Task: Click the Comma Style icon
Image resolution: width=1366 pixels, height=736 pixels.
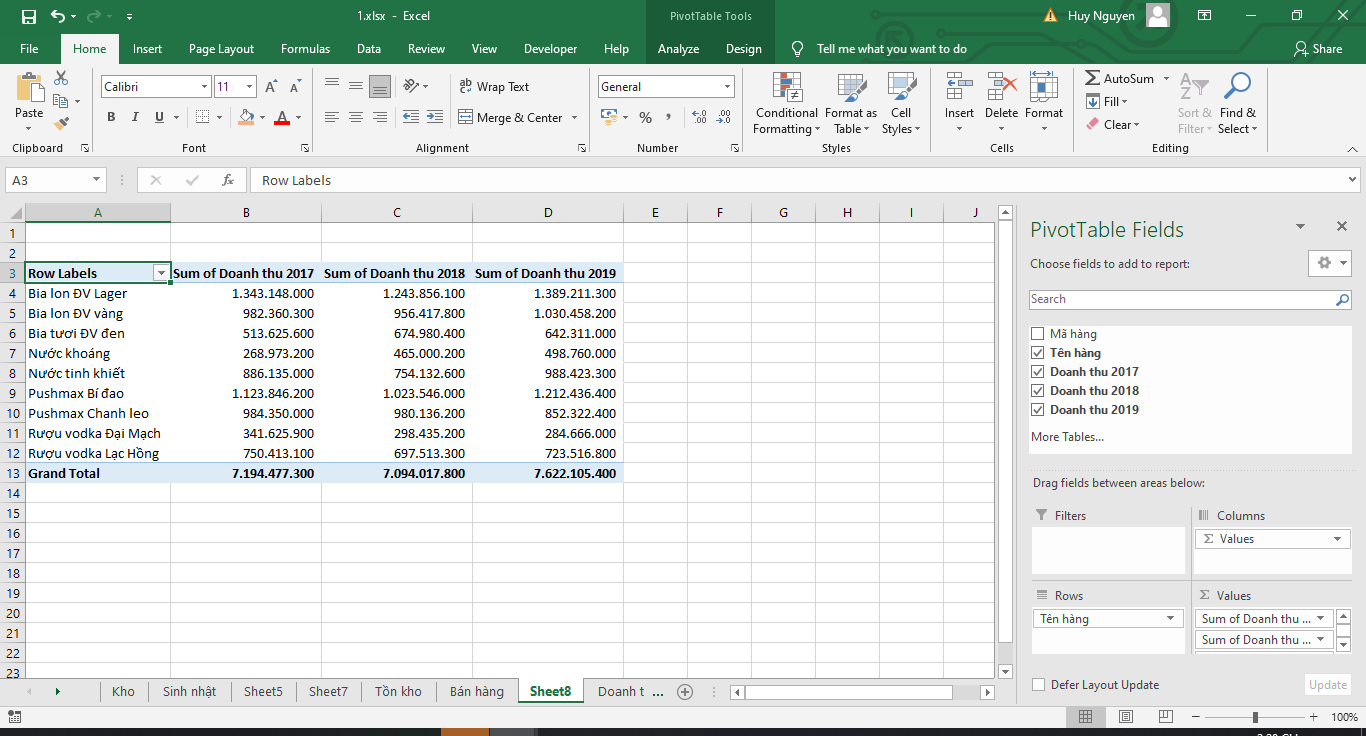Action: 669,117
